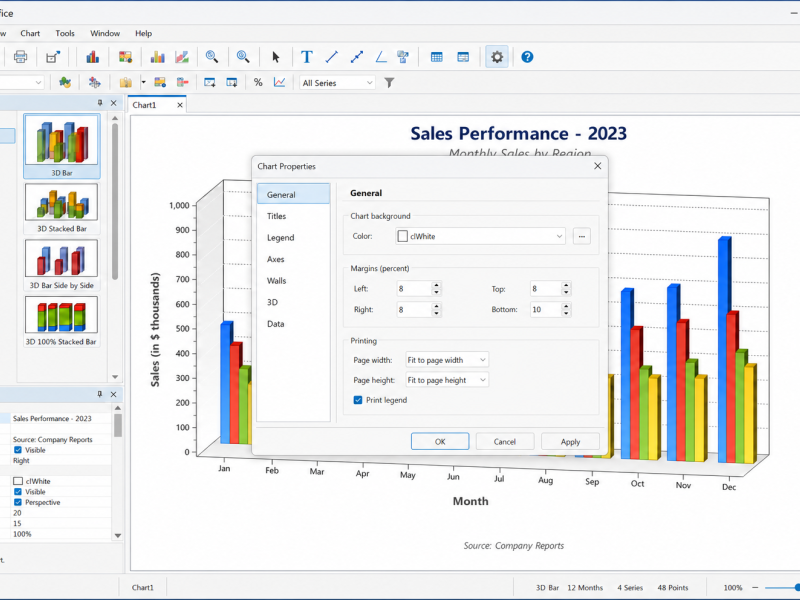Screen dimensions: 800x600
Task: Click the Right margin input field
Action: point(414,309)
